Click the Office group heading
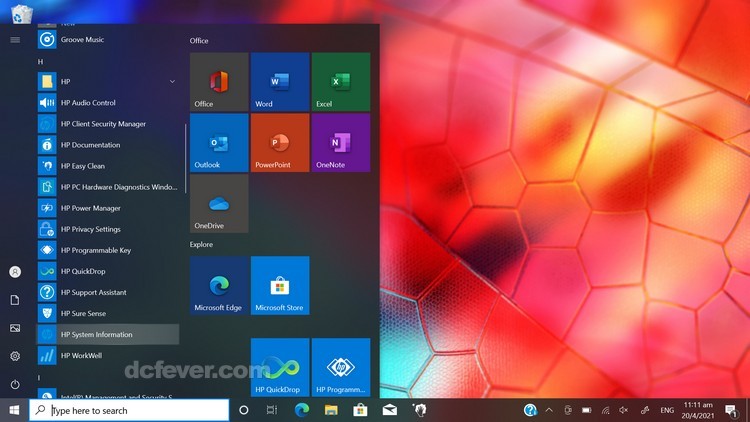The width and height of the screenshot is (750, 422). [199, 41]
